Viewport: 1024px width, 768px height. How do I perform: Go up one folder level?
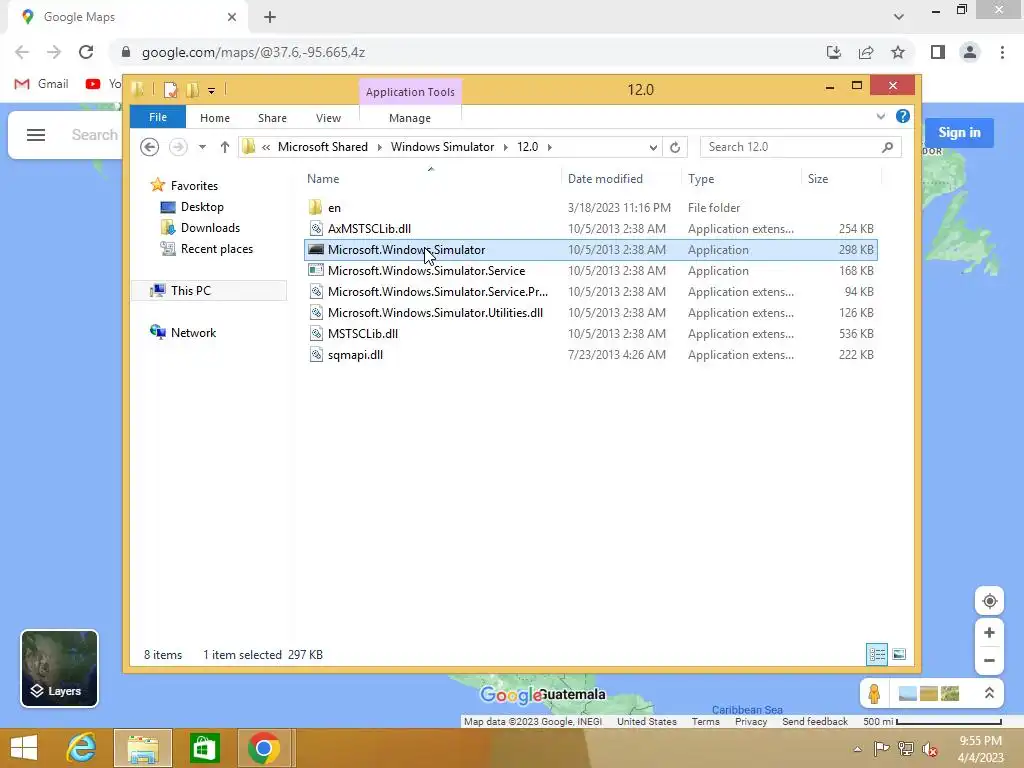point(225,147)
